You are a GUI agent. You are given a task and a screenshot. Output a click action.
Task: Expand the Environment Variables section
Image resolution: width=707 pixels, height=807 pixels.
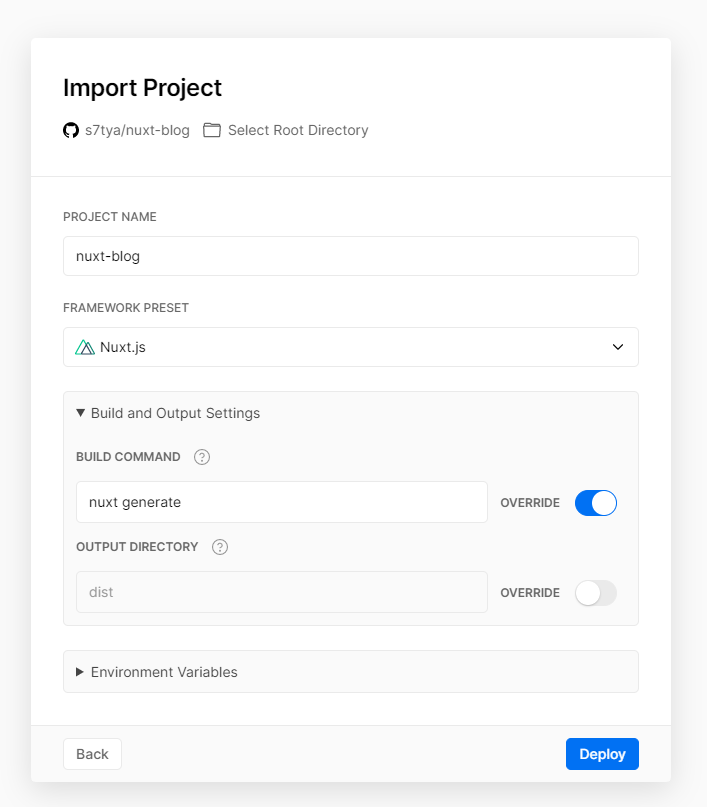(164, 672)
